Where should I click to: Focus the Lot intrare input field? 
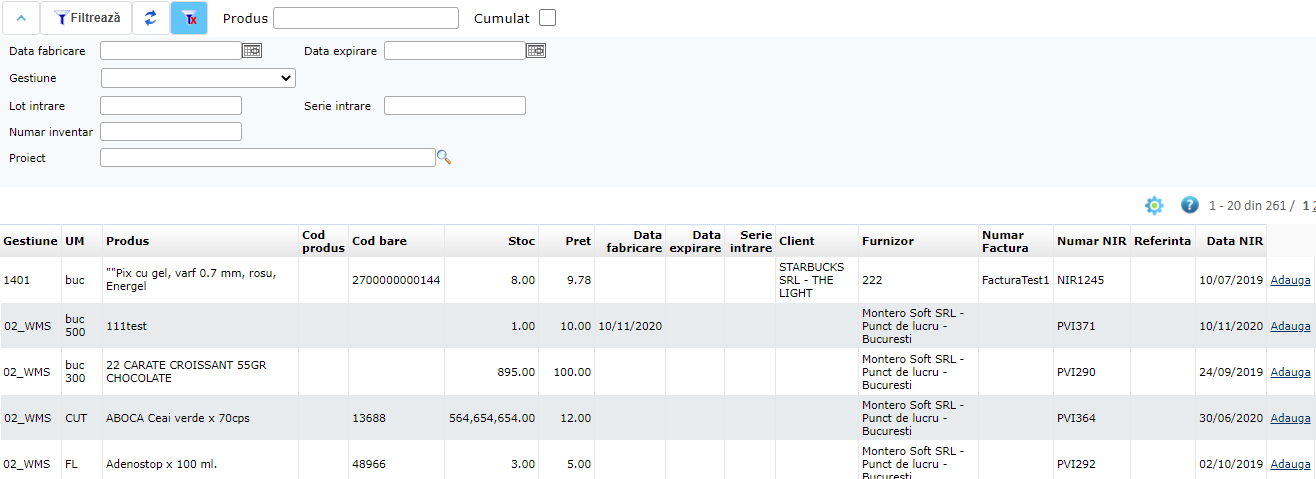tap(171, 106)
